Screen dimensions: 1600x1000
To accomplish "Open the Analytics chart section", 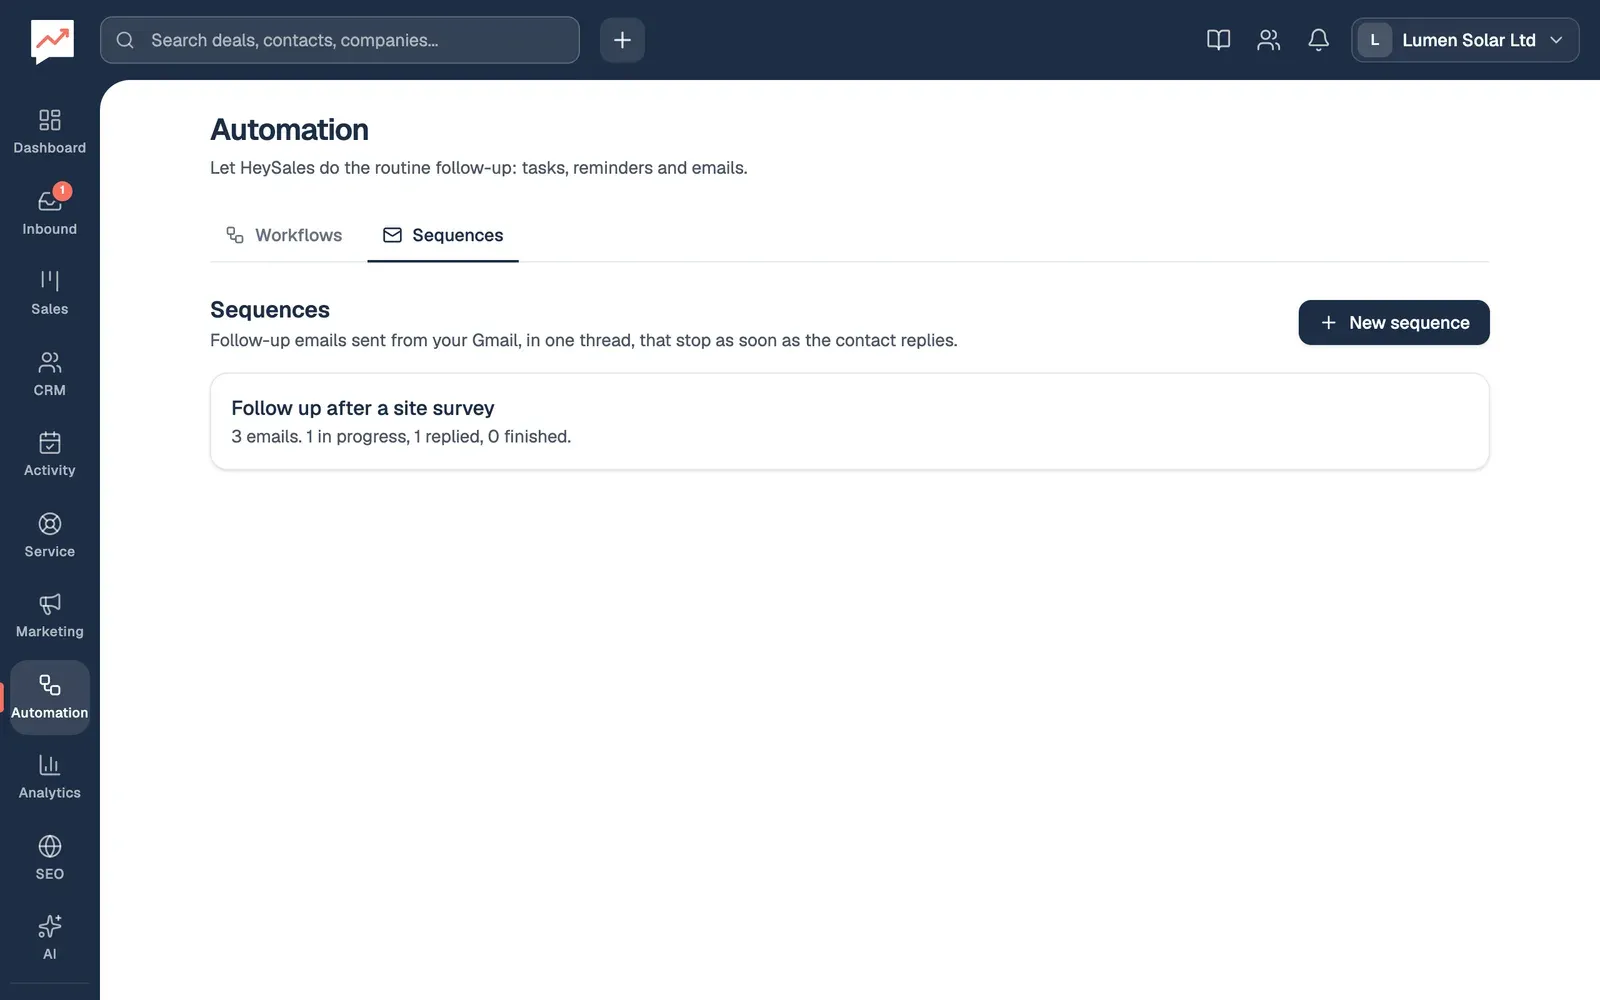I will (50, 777).
